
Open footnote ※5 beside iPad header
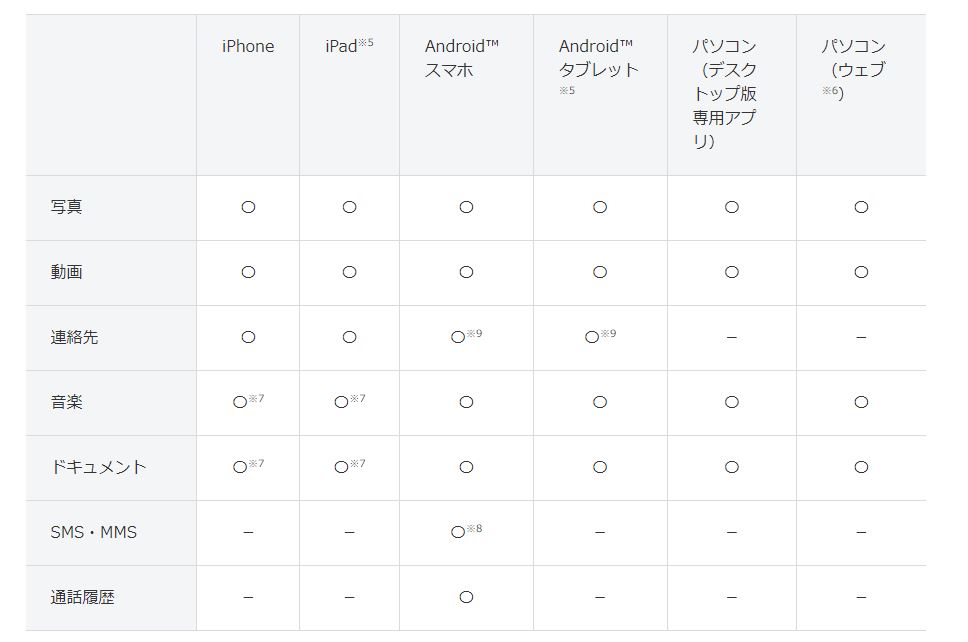click(366, 43)
